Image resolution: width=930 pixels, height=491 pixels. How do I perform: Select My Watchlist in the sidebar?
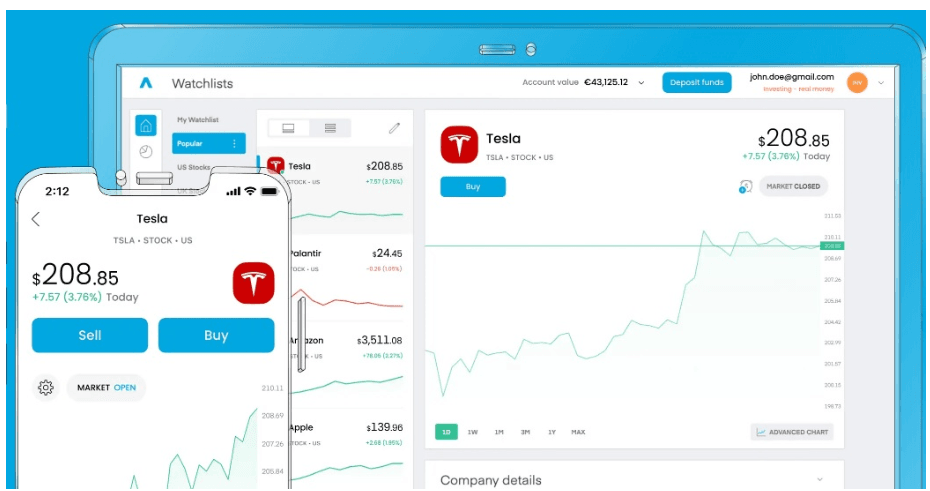coord(198,120)
